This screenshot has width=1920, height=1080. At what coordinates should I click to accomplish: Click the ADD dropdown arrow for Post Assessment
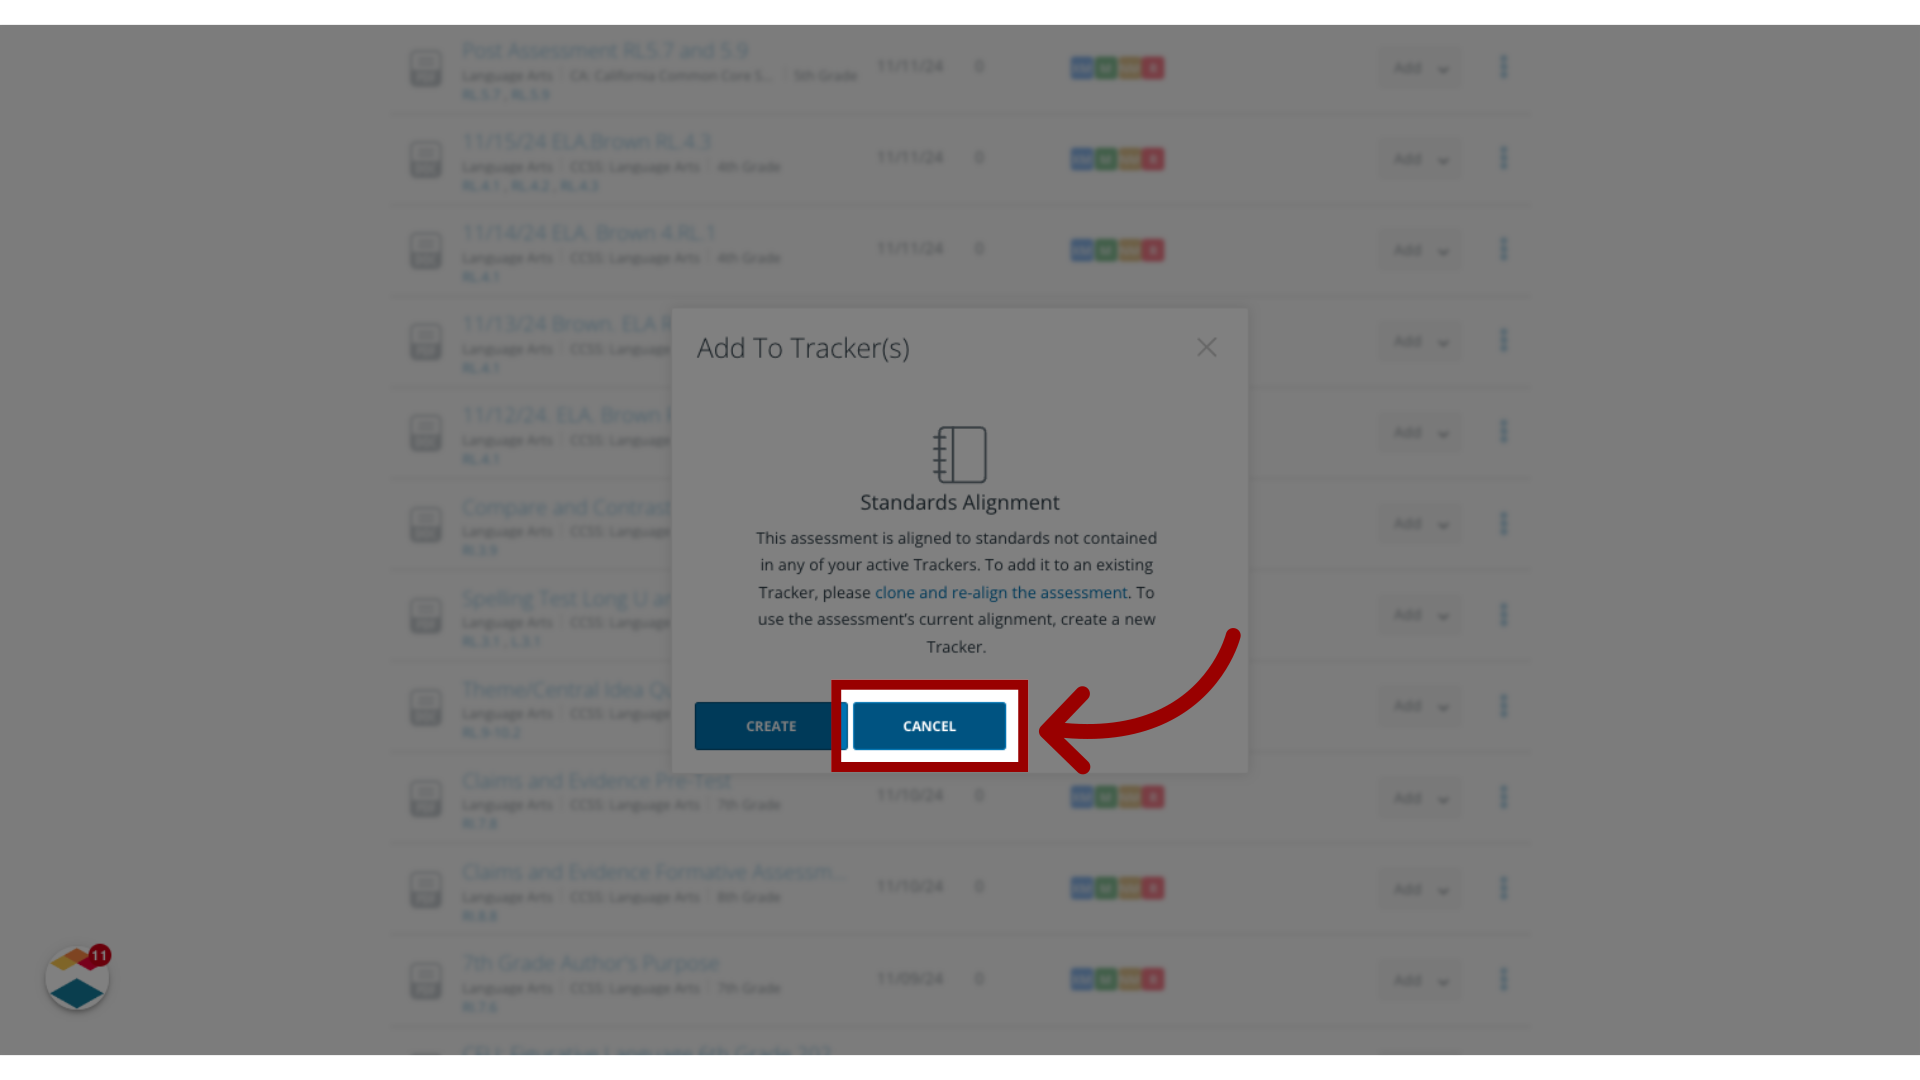(1441, 66)
